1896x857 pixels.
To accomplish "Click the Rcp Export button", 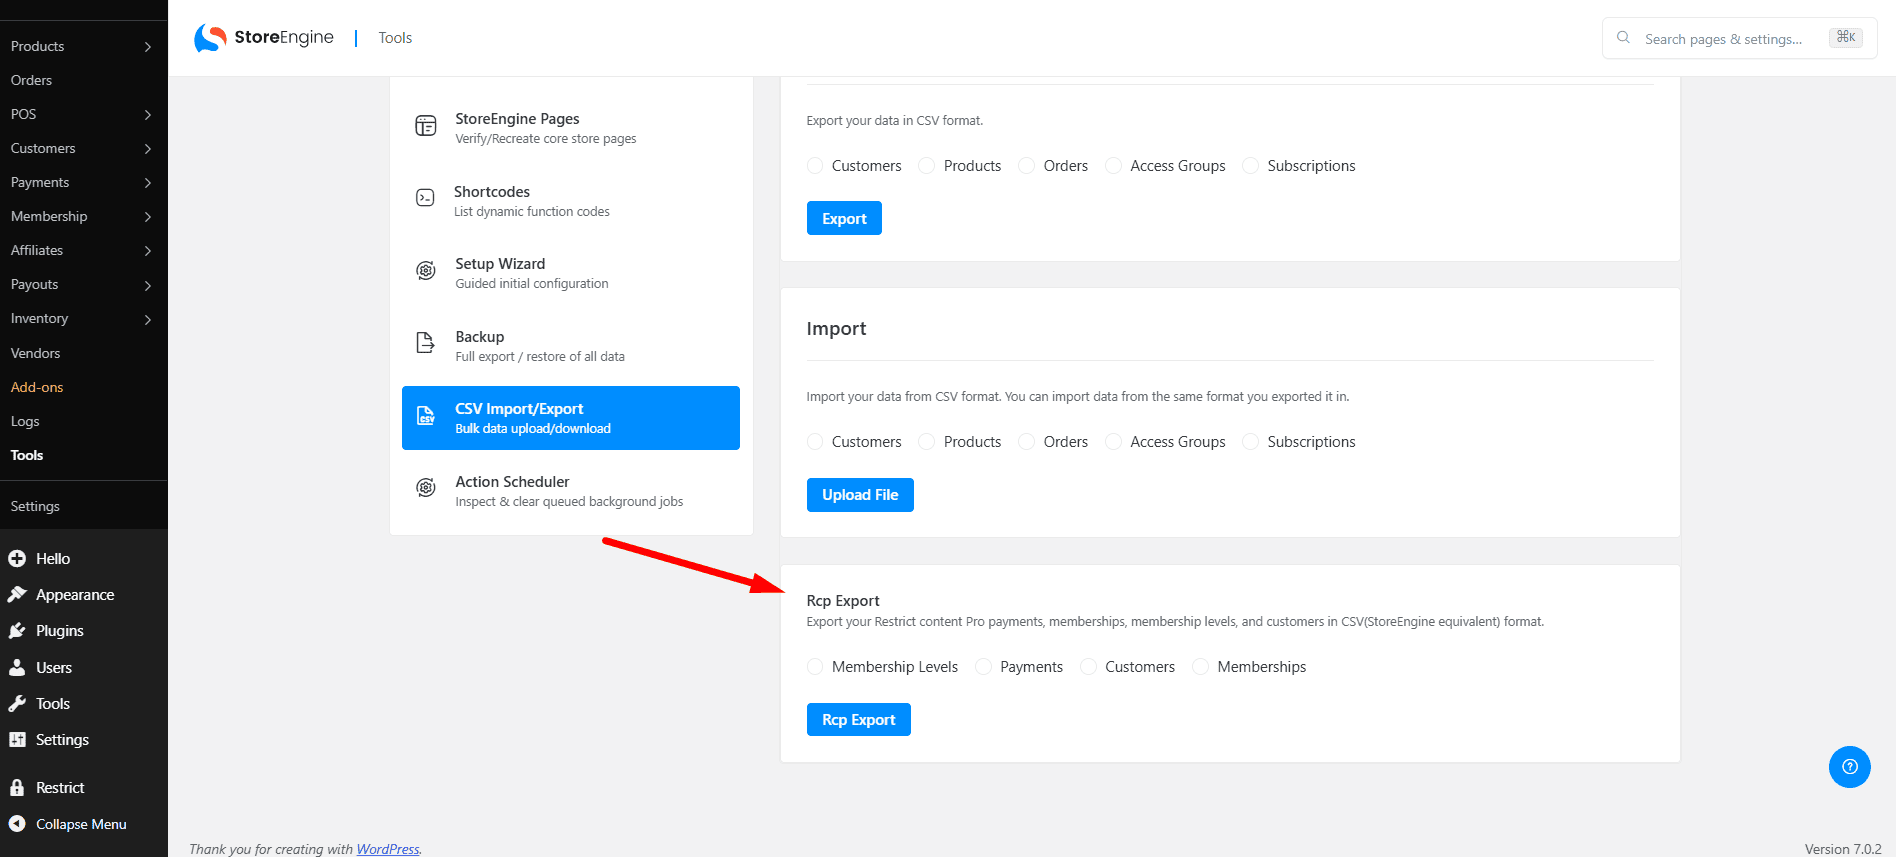I will [x=859, y=720].
